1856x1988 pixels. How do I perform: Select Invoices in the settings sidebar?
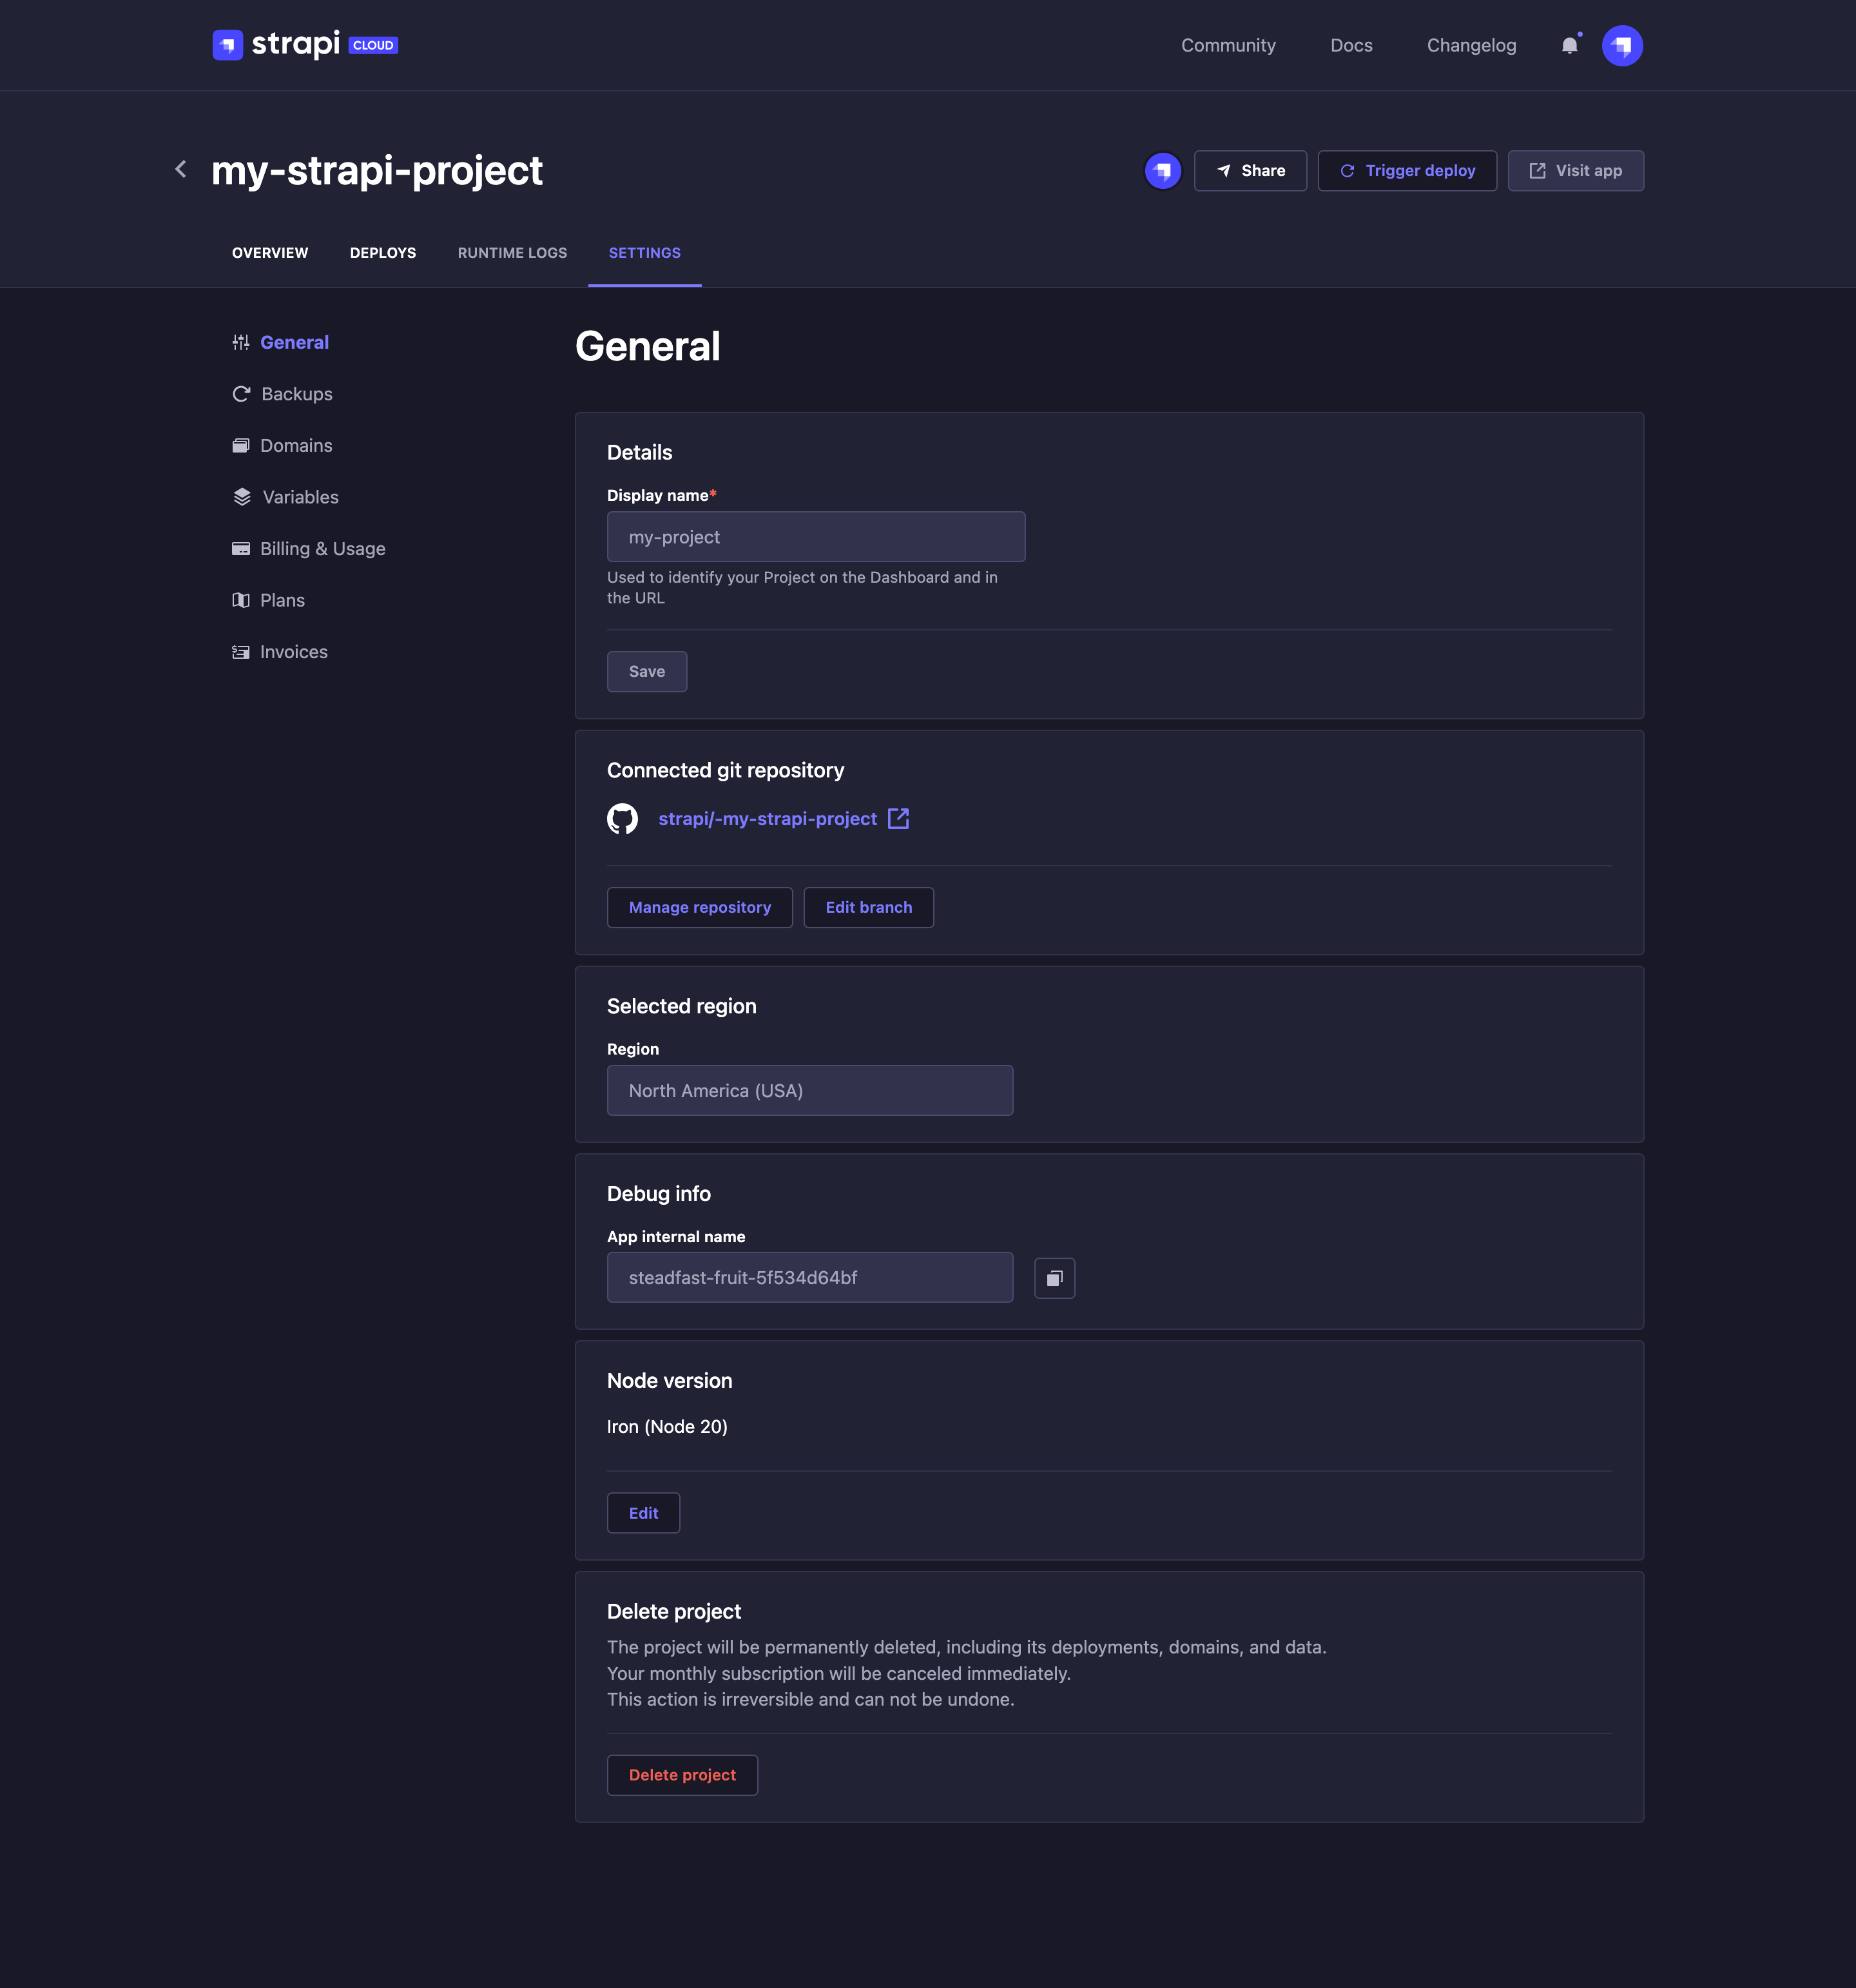coord(293,651)
